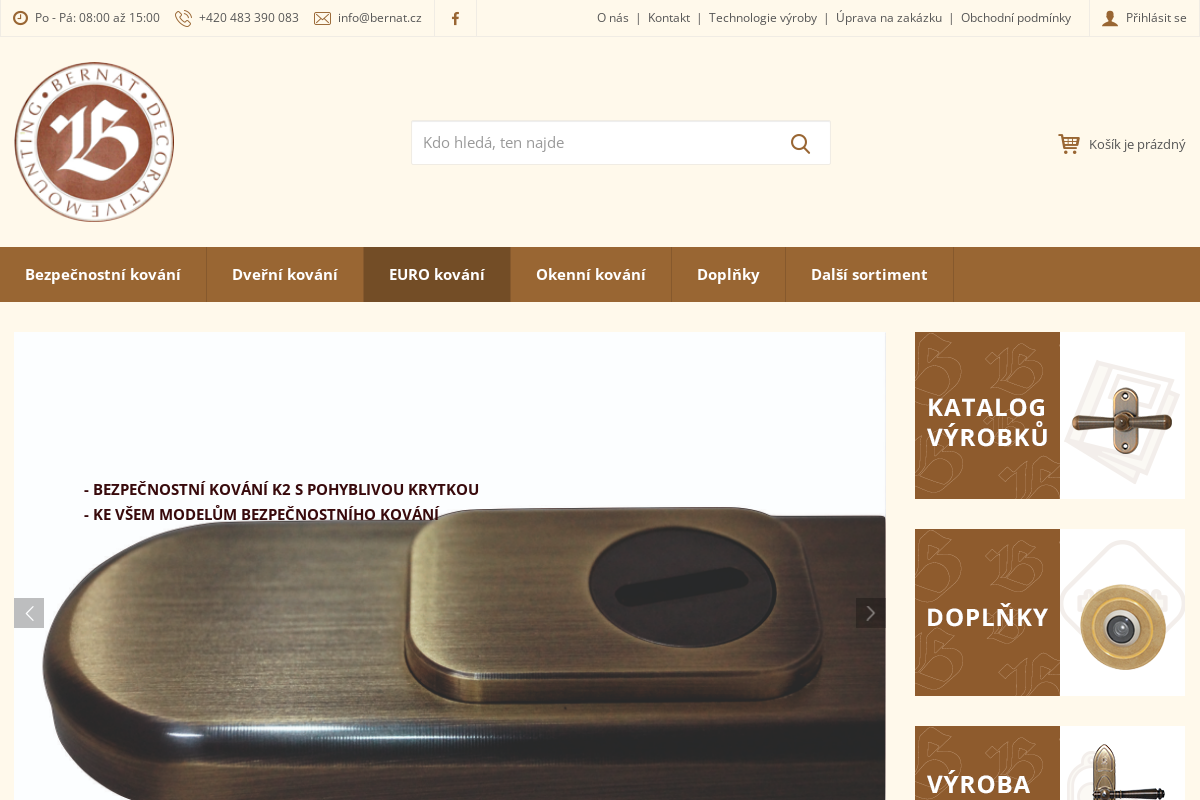Click the Bernat round logo
The height and width of the screenshot is (800, 1200).
click(94, 142)
